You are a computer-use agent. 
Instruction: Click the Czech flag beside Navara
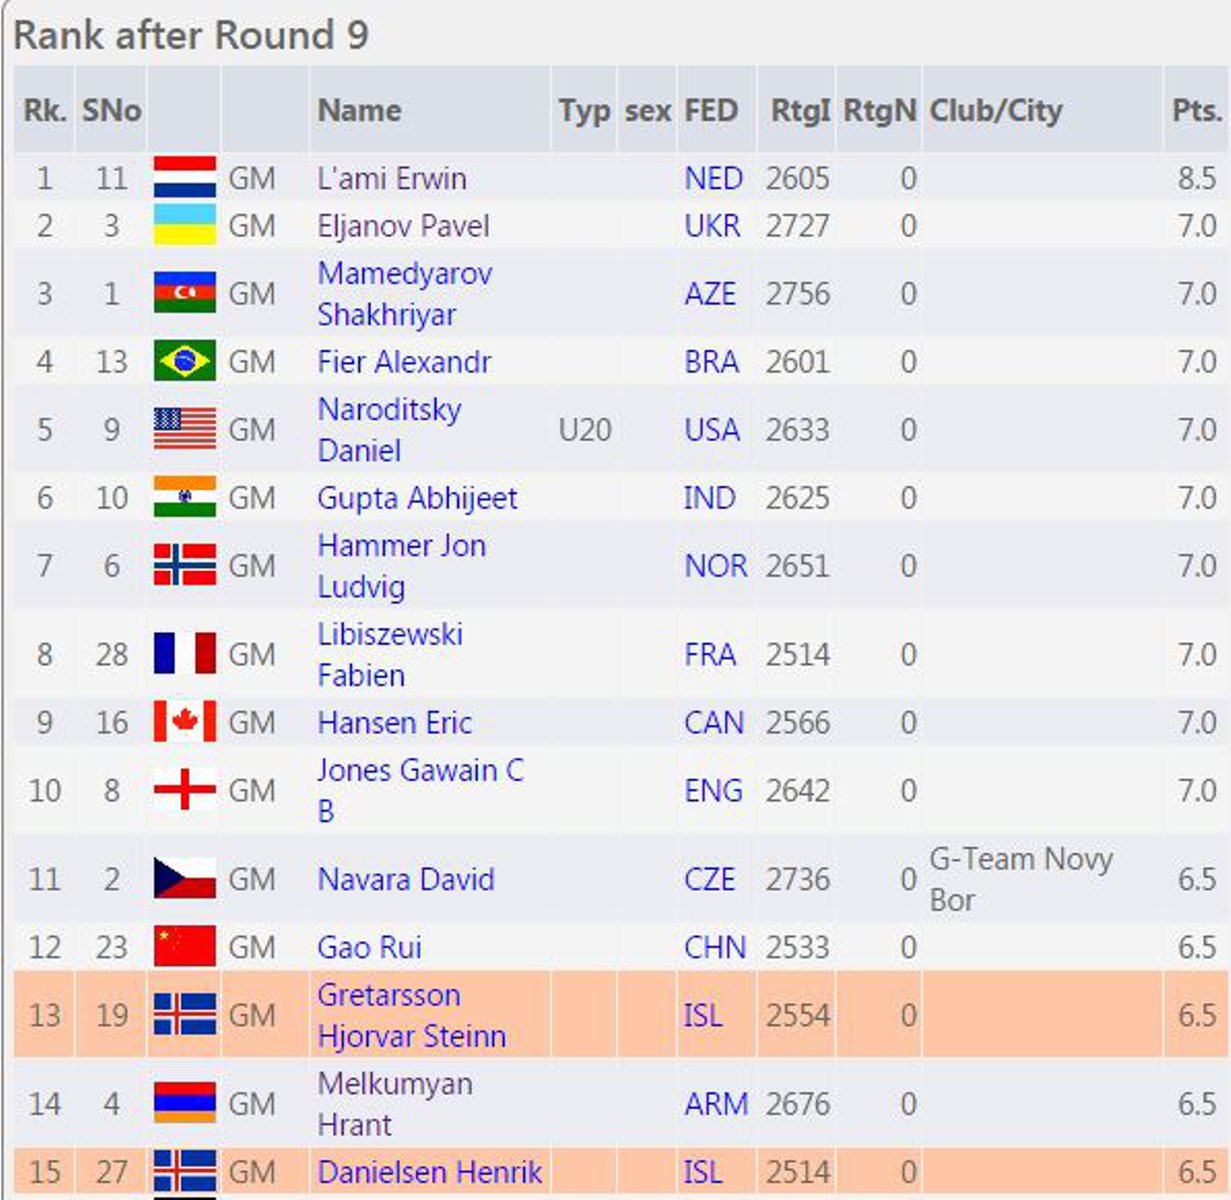pos(185,878)
